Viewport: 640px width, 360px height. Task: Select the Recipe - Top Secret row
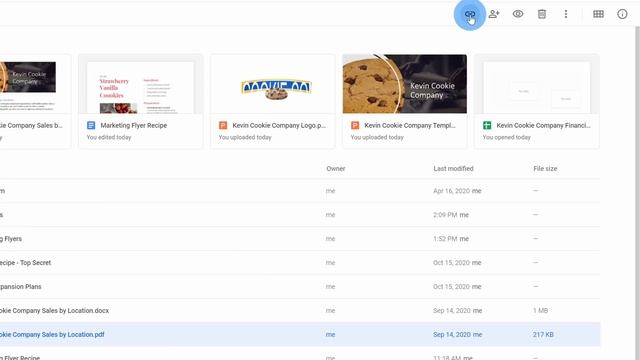click(x=300, y=262)
